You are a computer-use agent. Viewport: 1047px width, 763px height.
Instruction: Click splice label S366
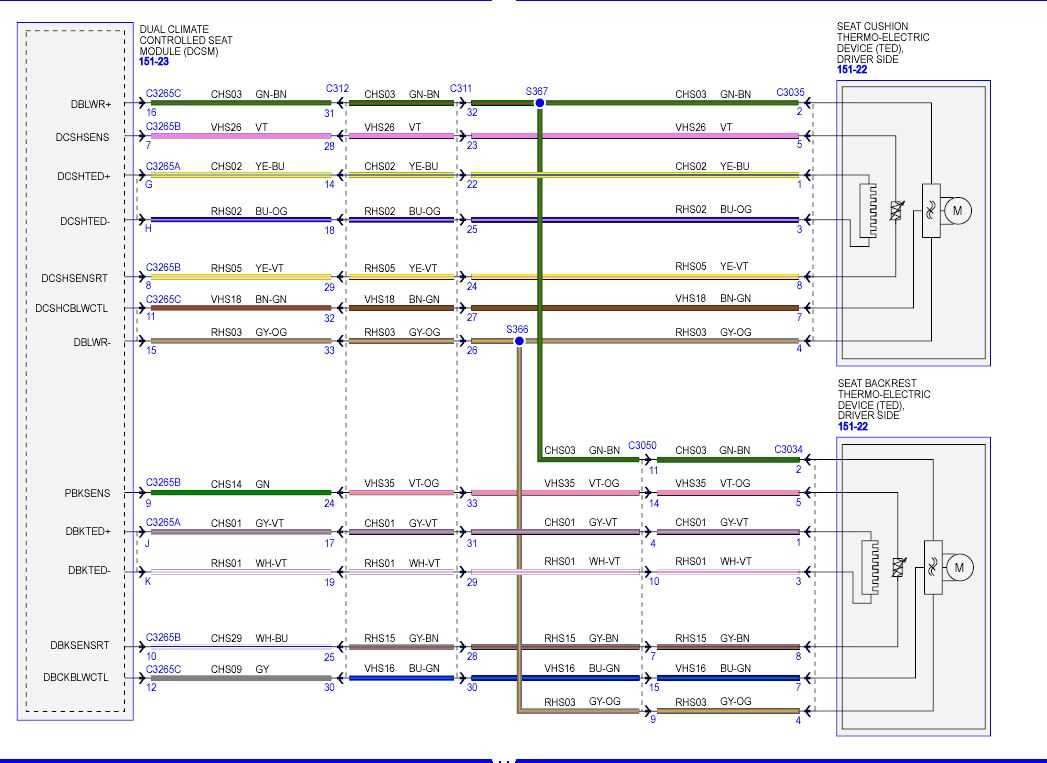tap(517, 329)
